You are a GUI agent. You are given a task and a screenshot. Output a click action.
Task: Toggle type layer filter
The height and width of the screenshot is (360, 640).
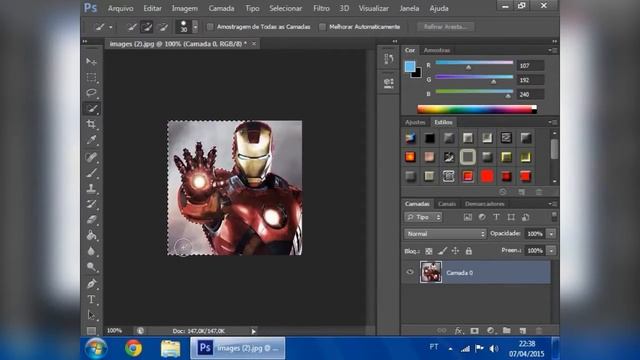point(496,217)
